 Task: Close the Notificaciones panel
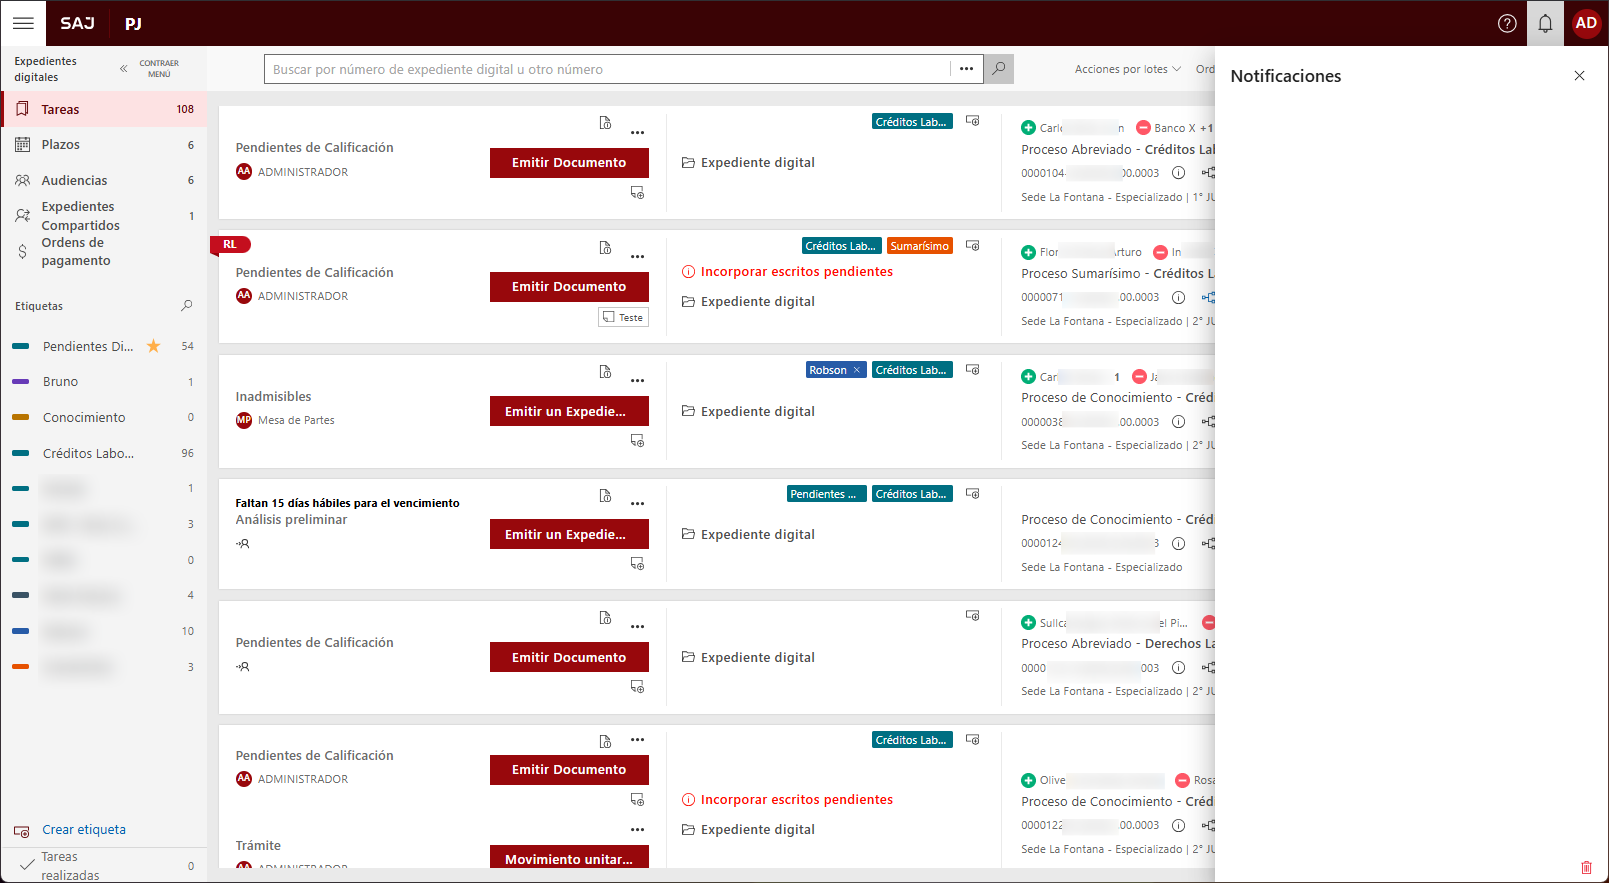click(x=1579, y=76)
